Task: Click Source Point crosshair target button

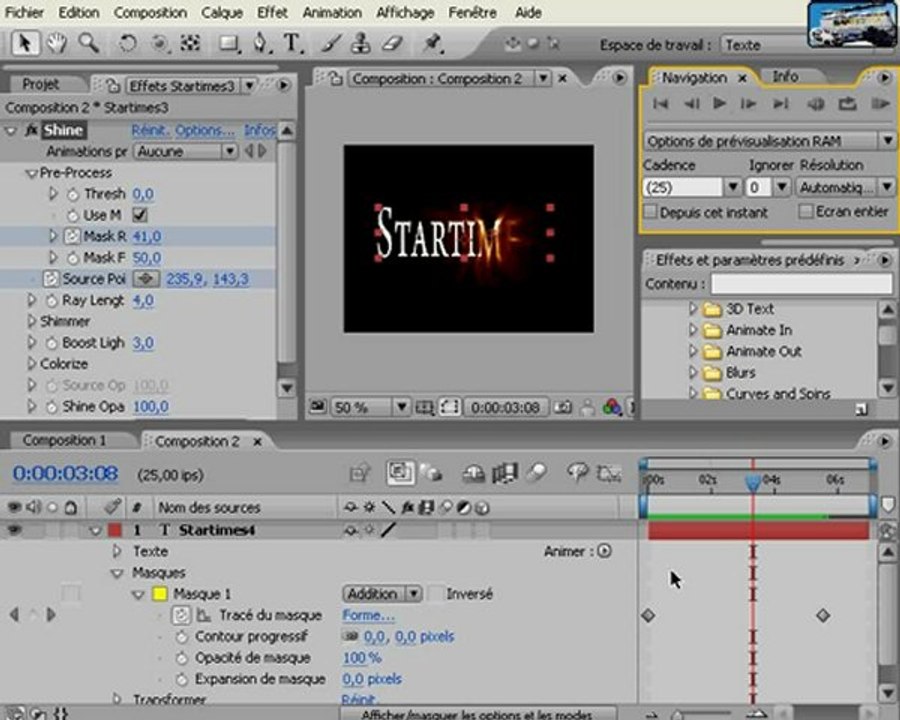Action: [x=146, y=279]
